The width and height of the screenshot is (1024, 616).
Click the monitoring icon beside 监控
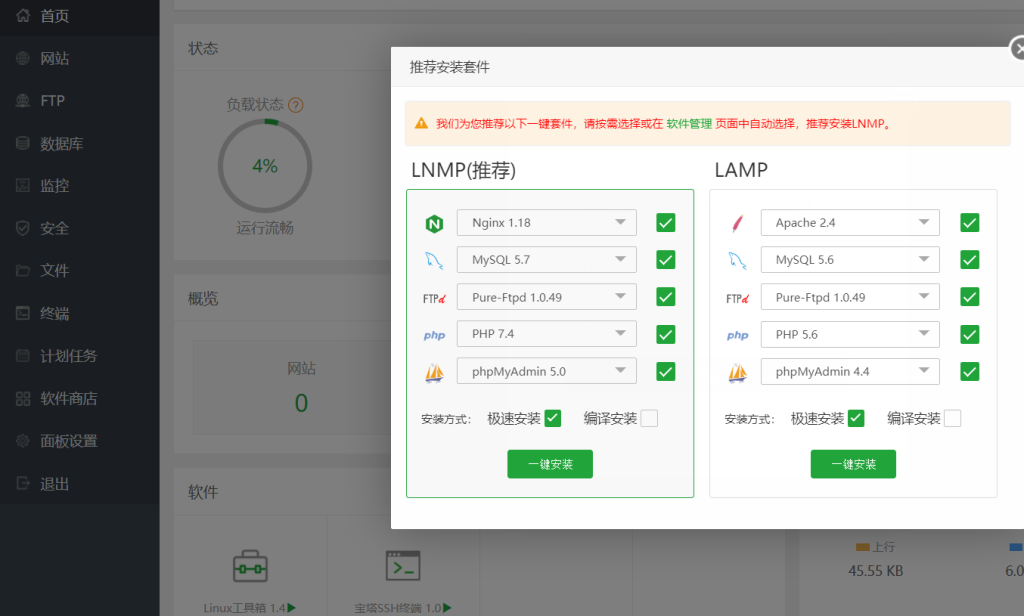23,186
